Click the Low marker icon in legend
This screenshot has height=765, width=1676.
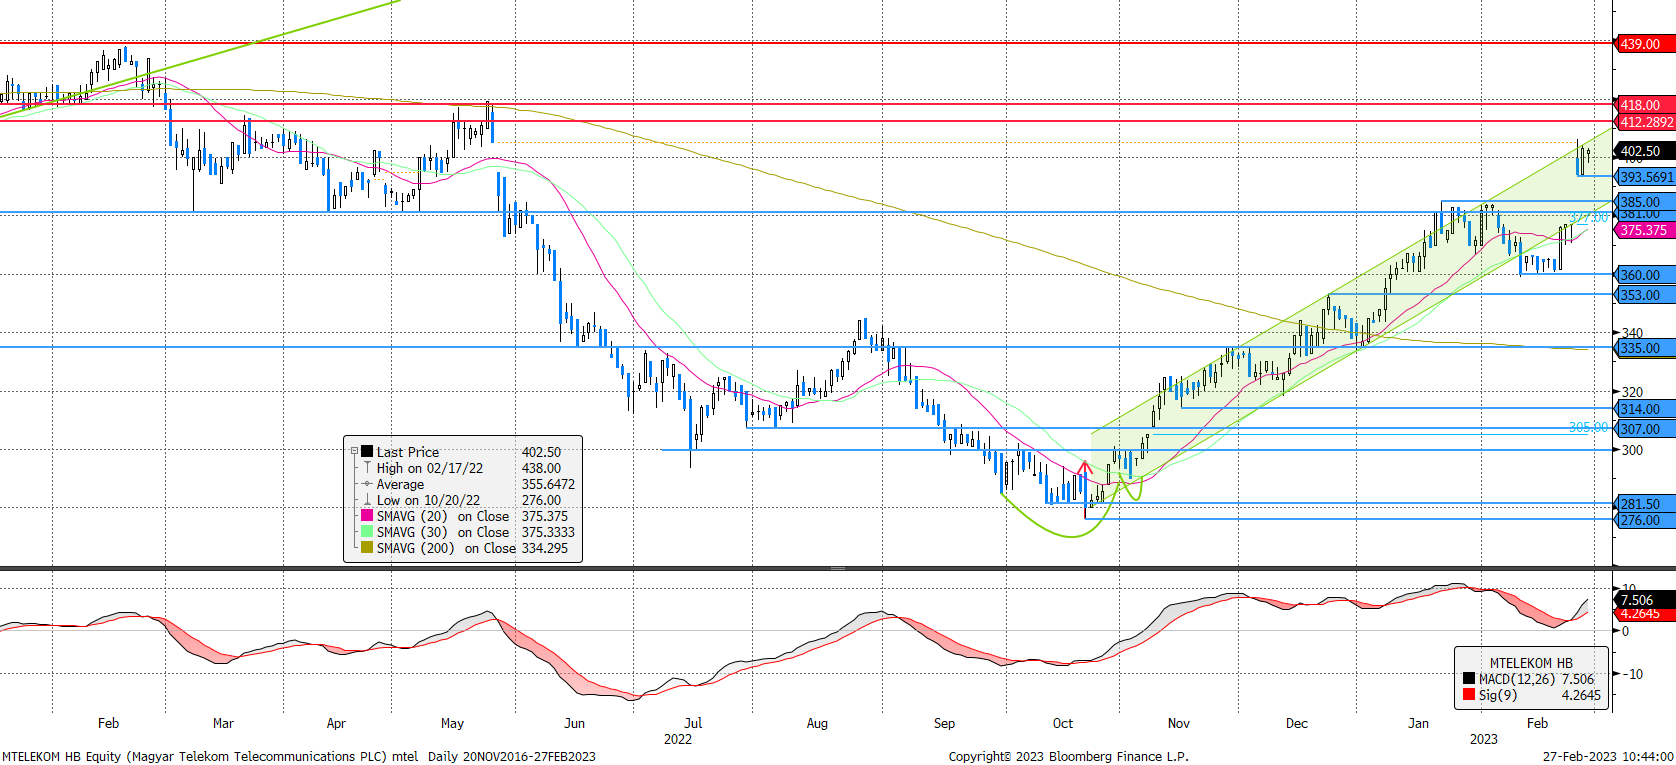coord(367,500)
